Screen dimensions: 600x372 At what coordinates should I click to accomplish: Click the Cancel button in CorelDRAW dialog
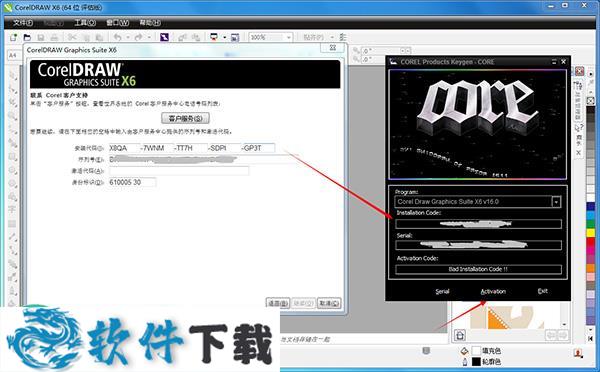coord(329,303)
